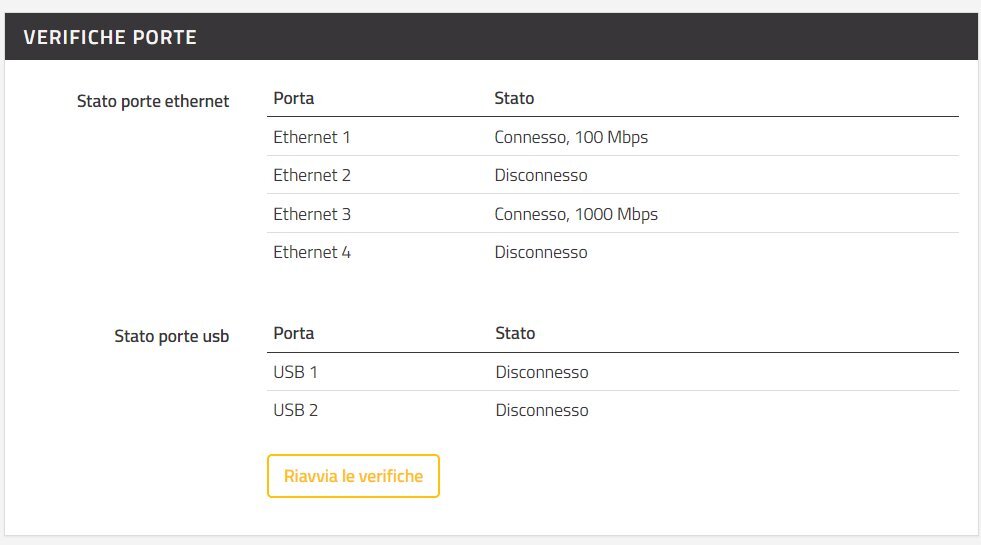Click the Riavvia le verifiche button
Image resolution: width=981 pixels, height=545 pixels.
pyautogui.click(x=353, y=476)
